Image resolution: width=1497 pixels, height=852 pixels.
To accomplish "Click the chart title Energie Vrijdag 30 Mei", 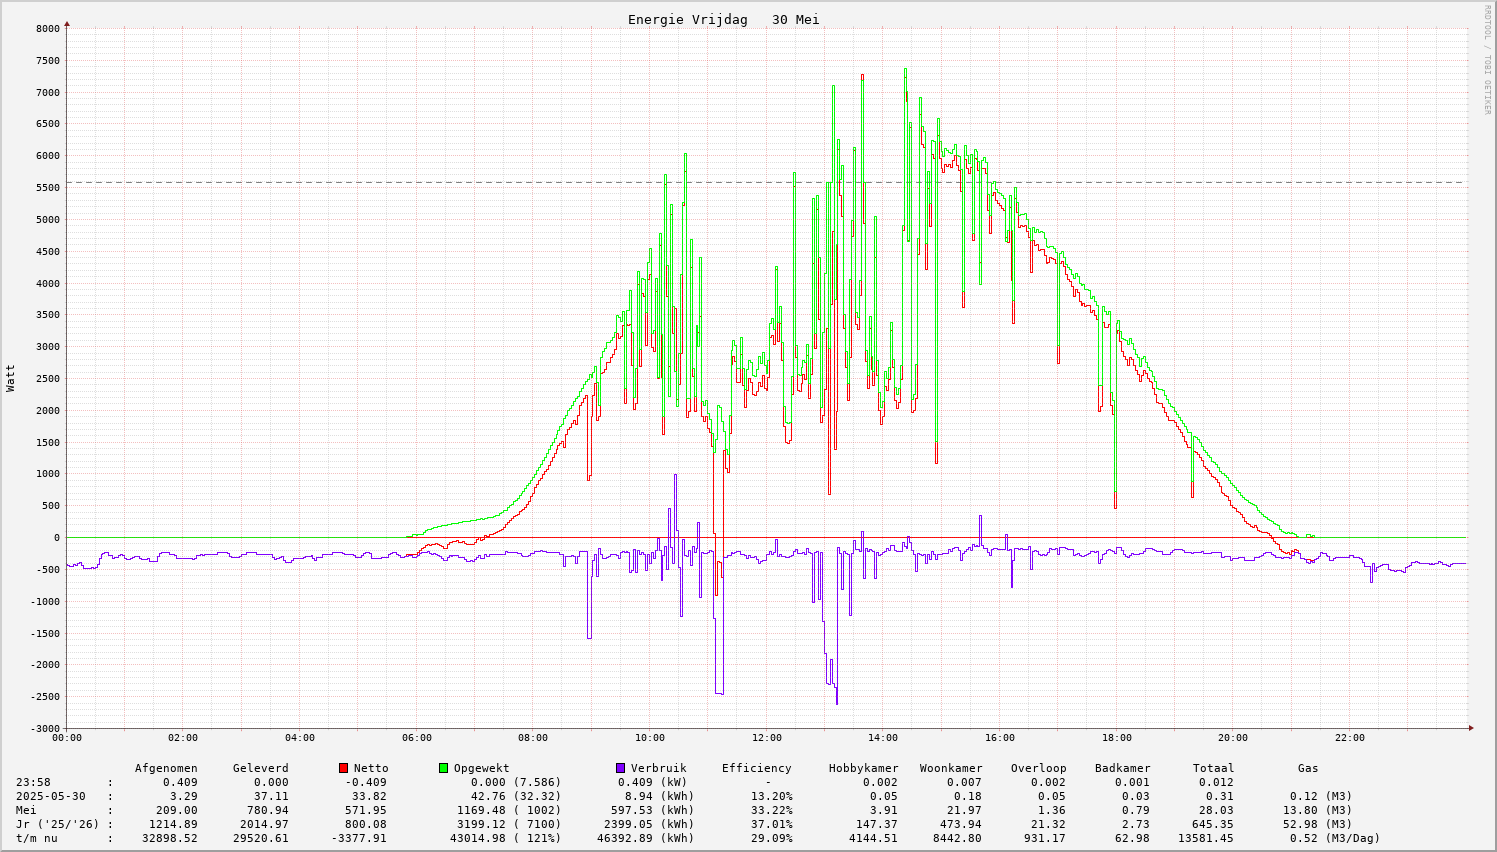I will 723,20.
